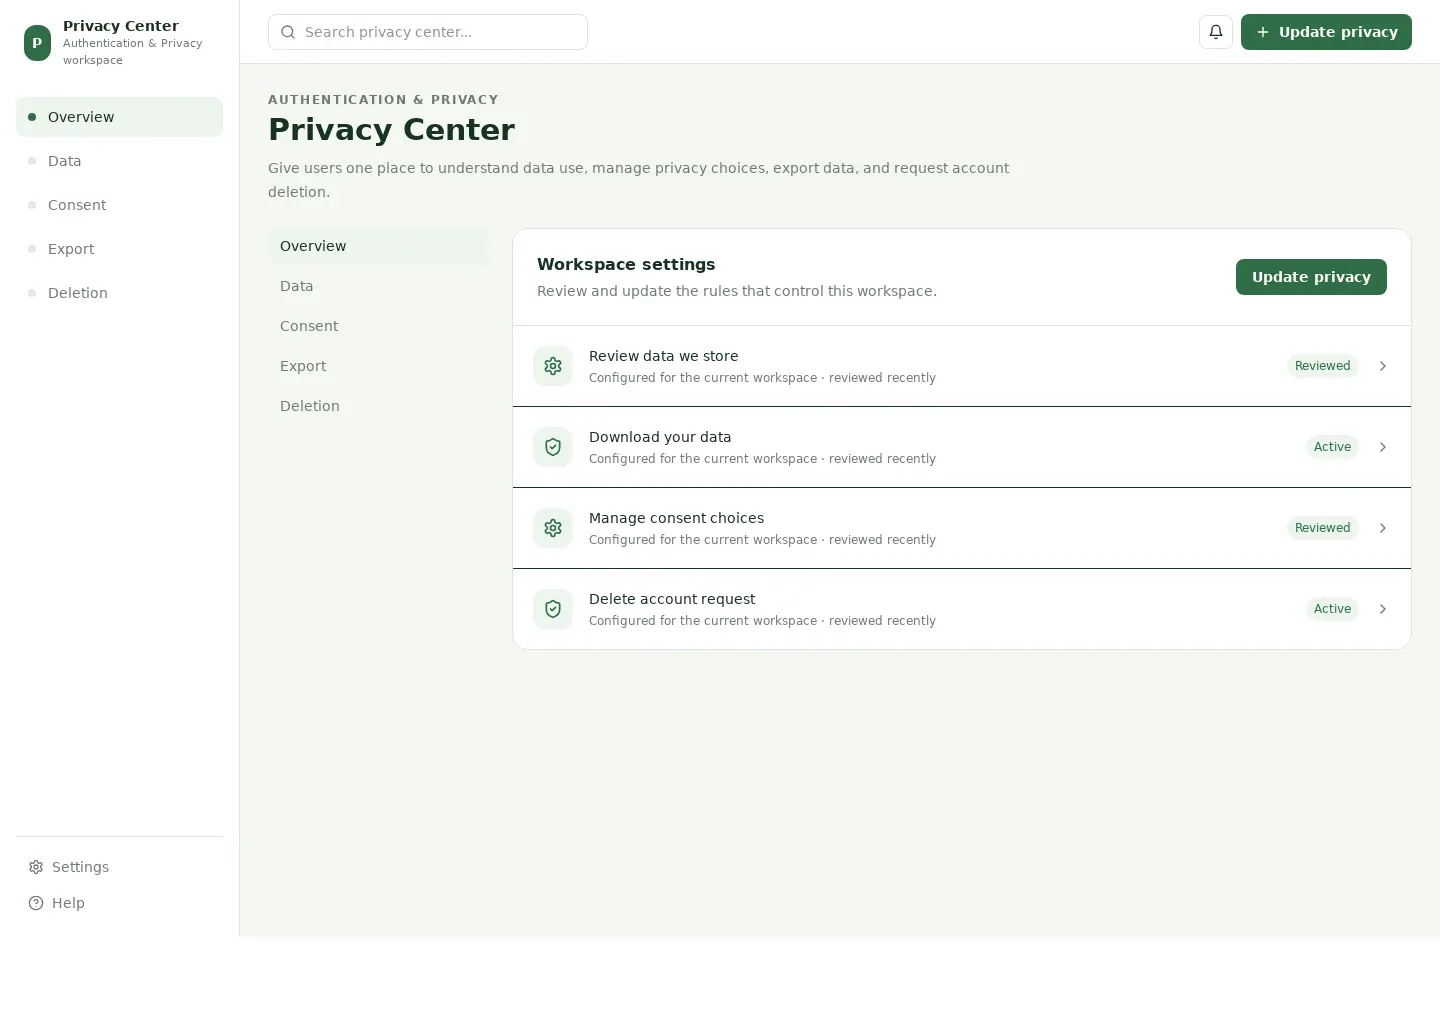Click Update privacy in Workspace settings card
1440x1024 pixels.
click(1311, 277)
